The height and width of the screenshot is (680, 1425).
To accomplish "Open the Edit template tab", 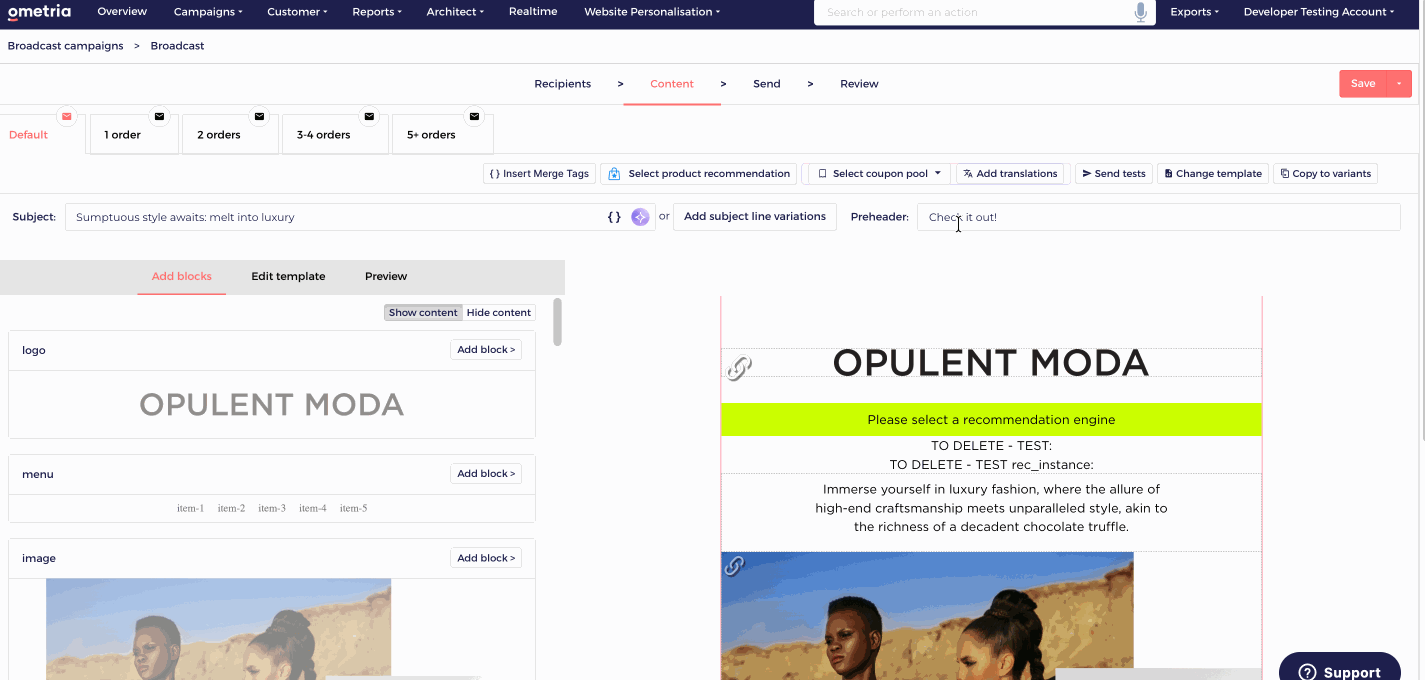I will coord(288,277).
